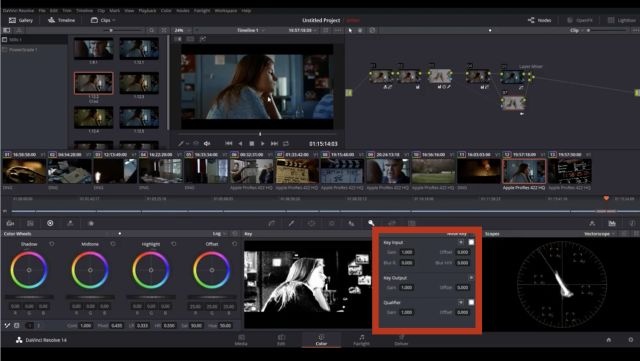Switch to the Media page
Screen dimensions: 640x361
[x=241, y=340]
